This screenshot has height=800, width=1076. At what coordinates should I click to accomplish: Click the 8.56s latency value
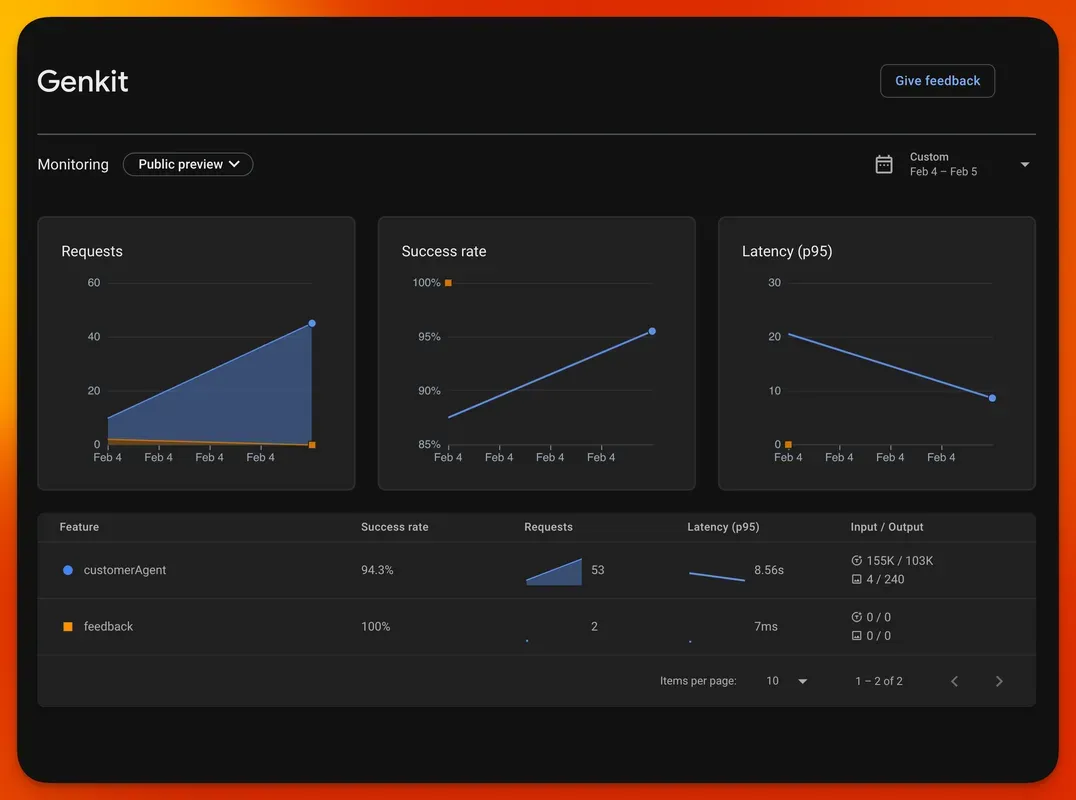pos(769,570)
